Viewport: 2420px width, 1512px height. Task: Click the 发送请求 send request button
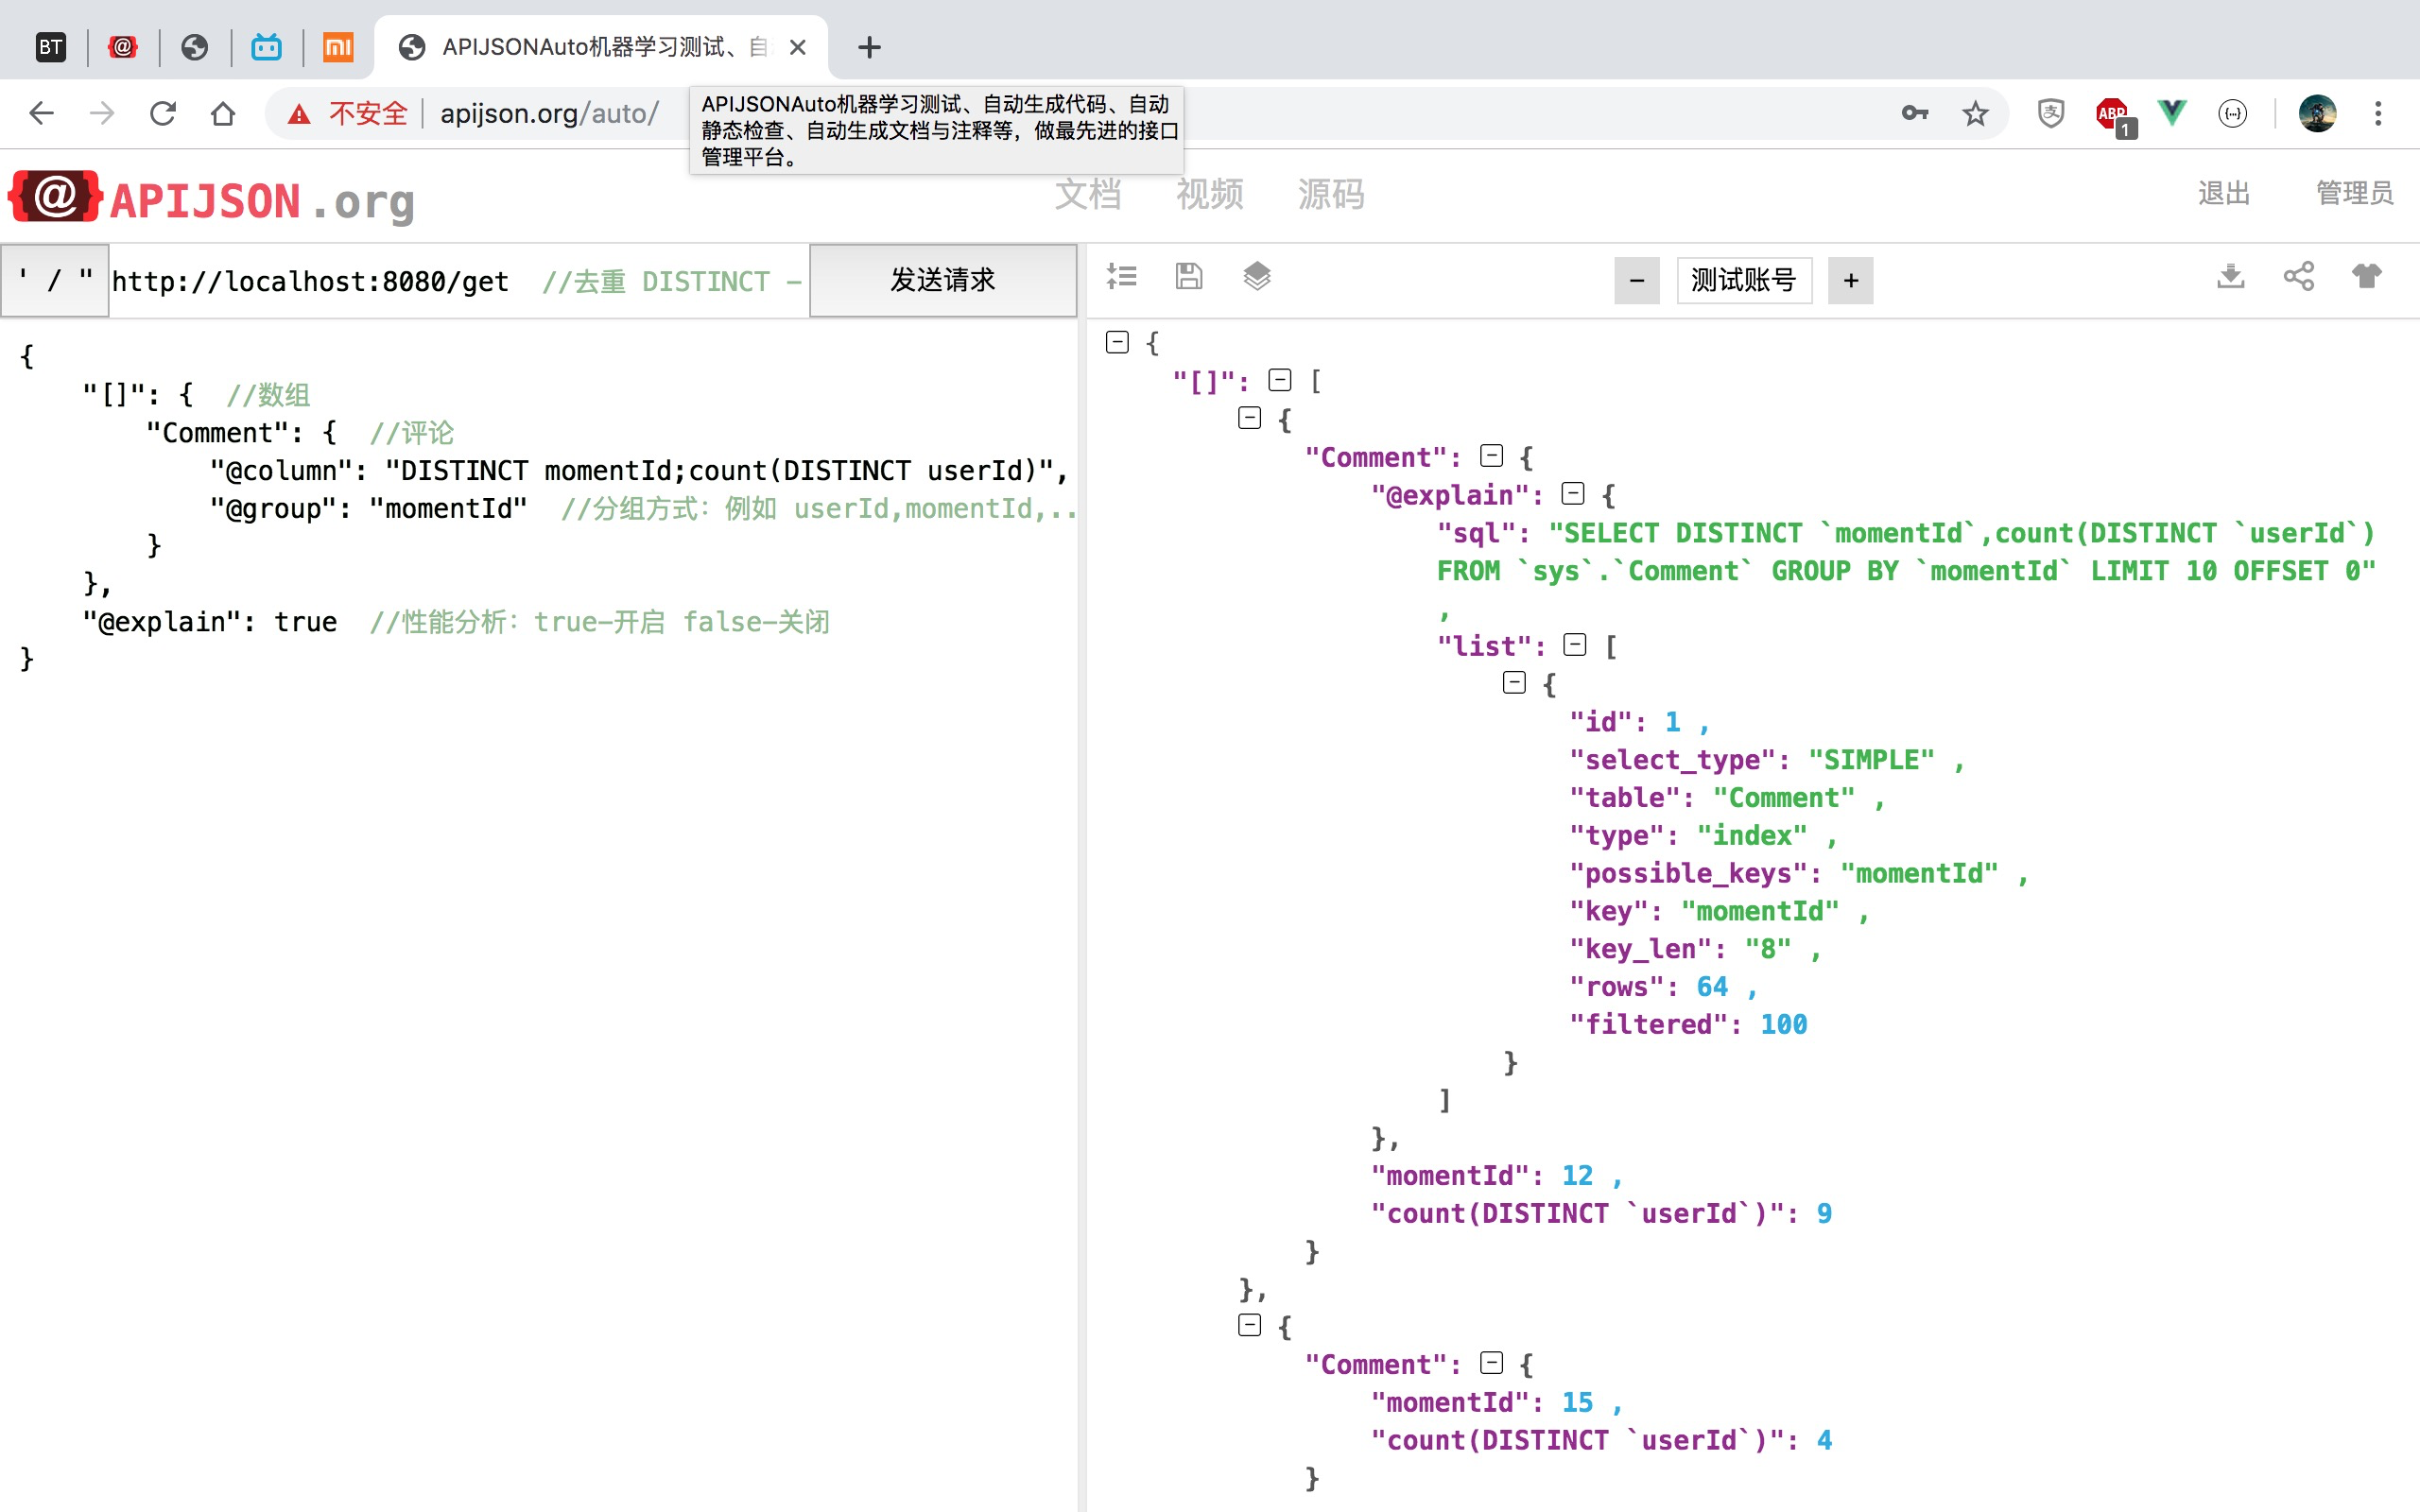(x=942, y=281)
